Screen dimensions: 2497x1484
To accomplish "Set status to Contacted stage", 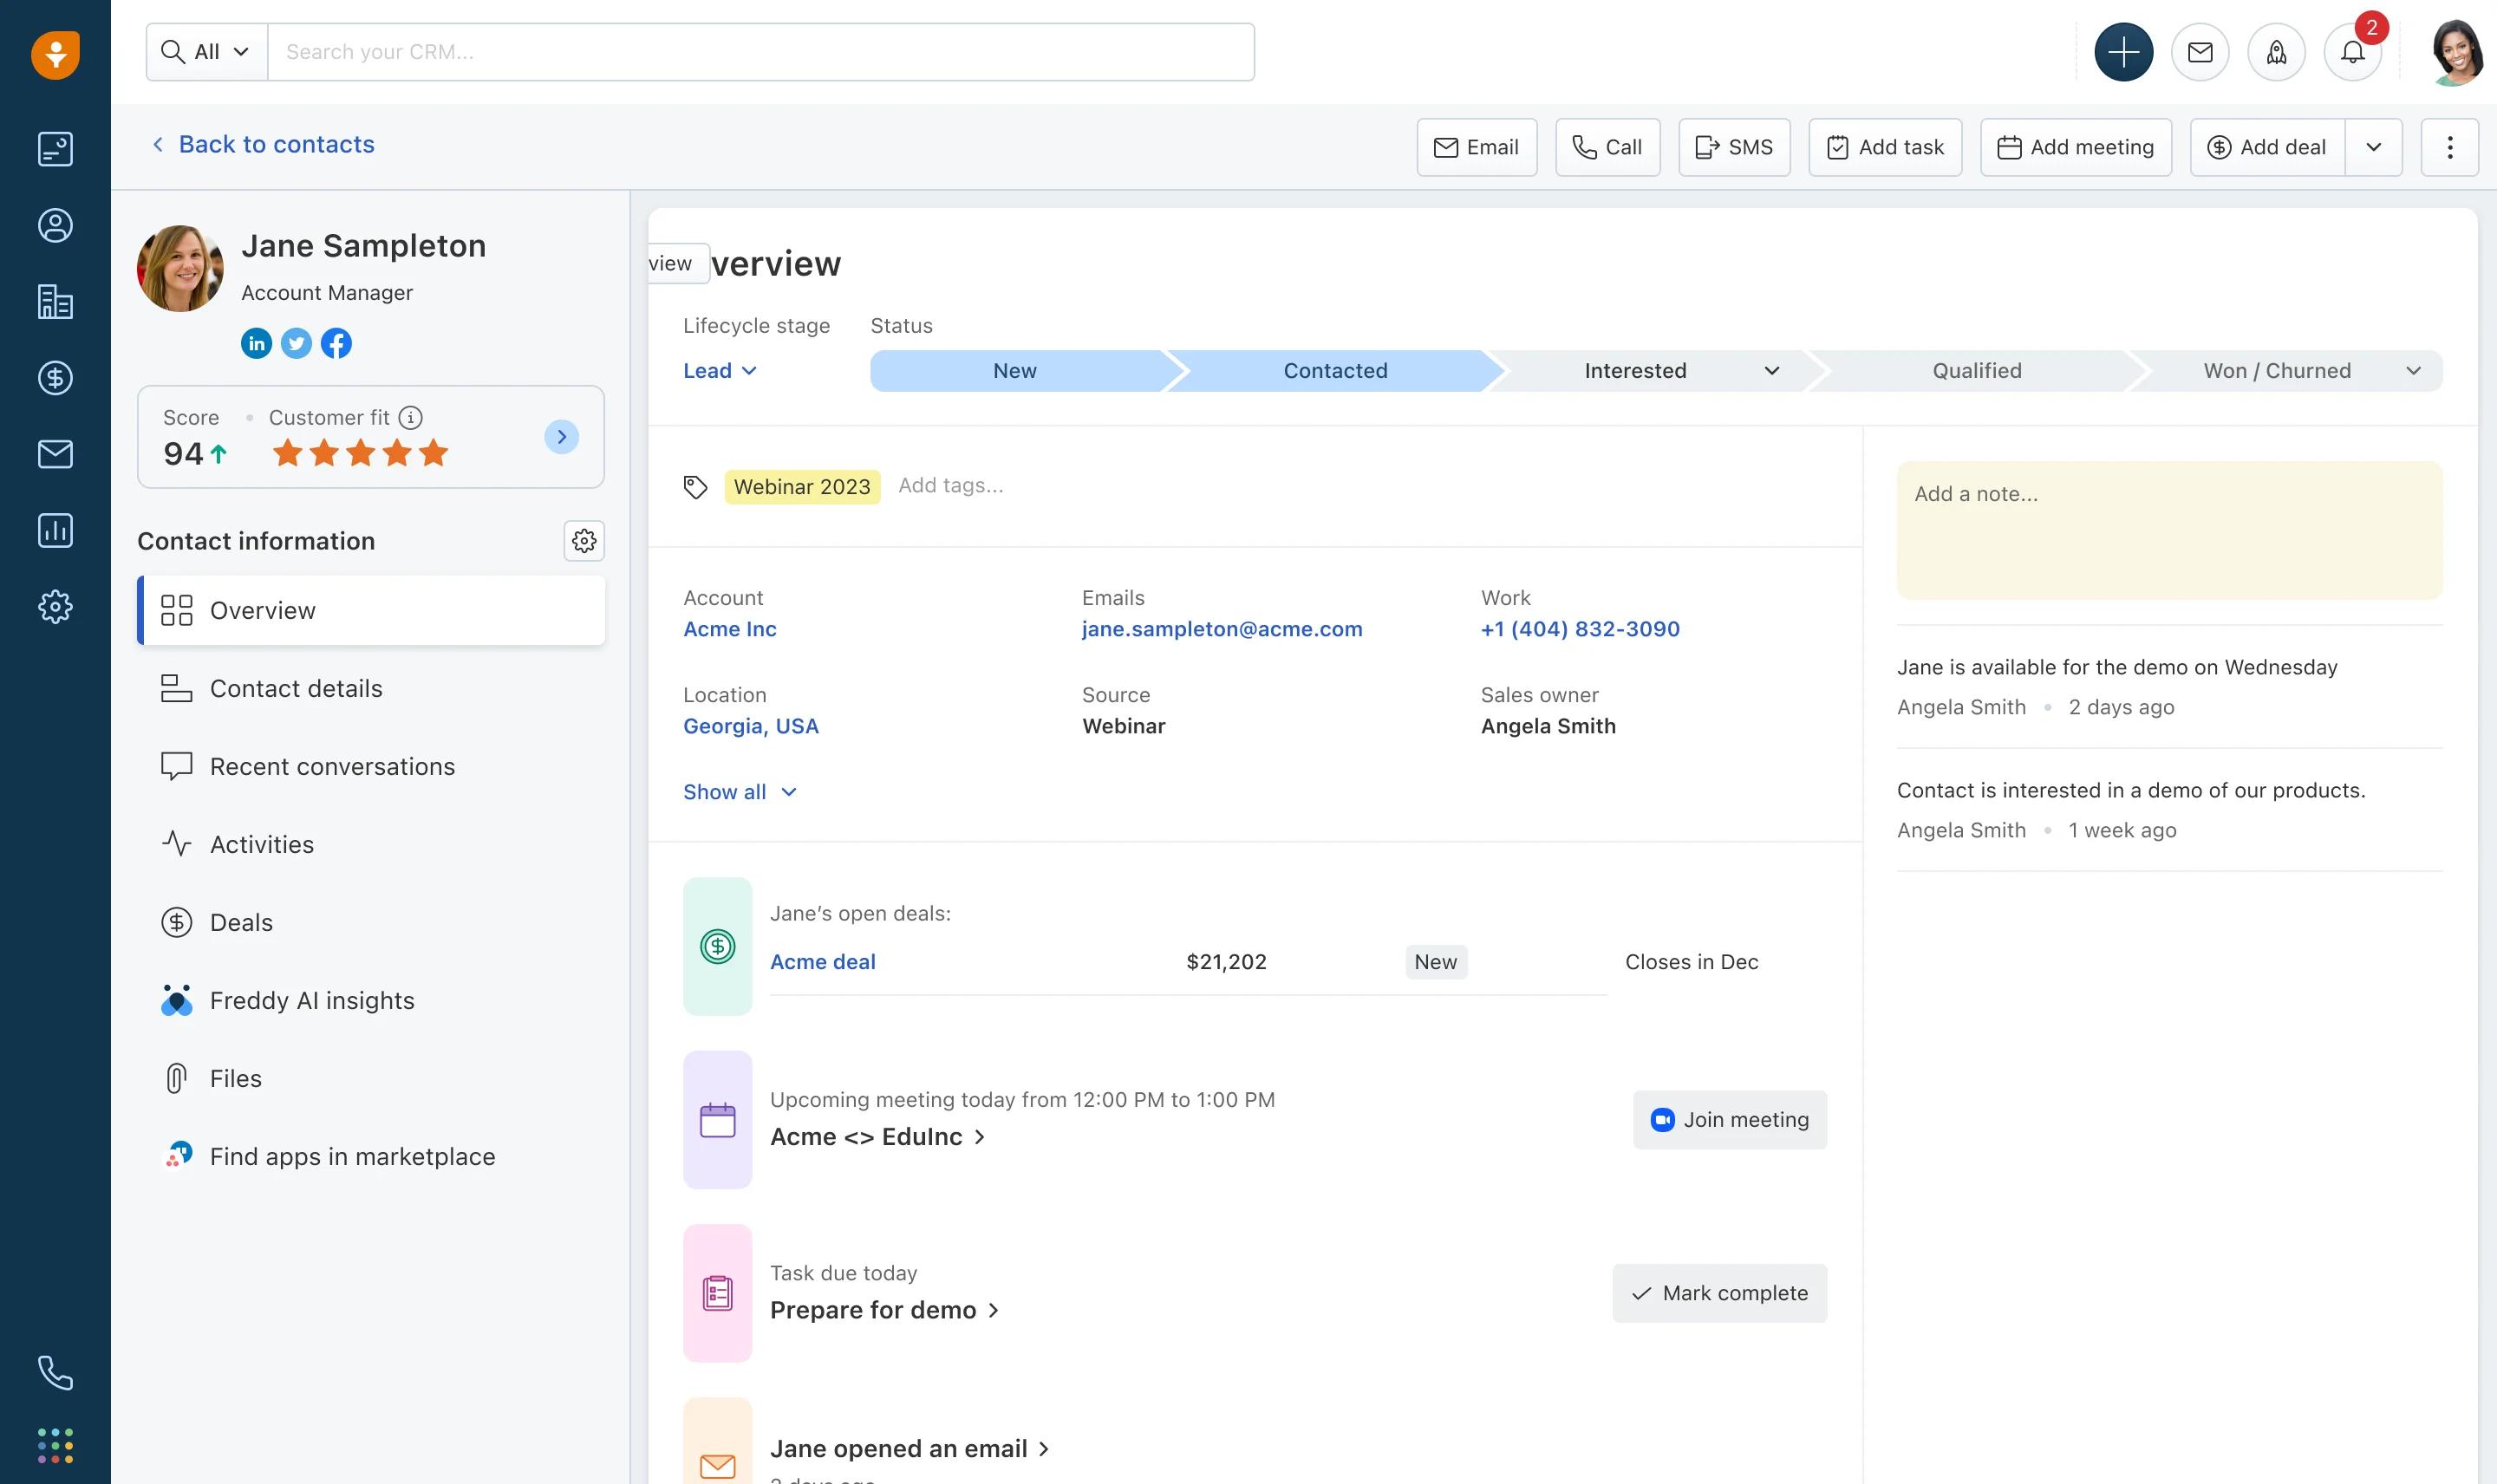I will click(1335, 371).
